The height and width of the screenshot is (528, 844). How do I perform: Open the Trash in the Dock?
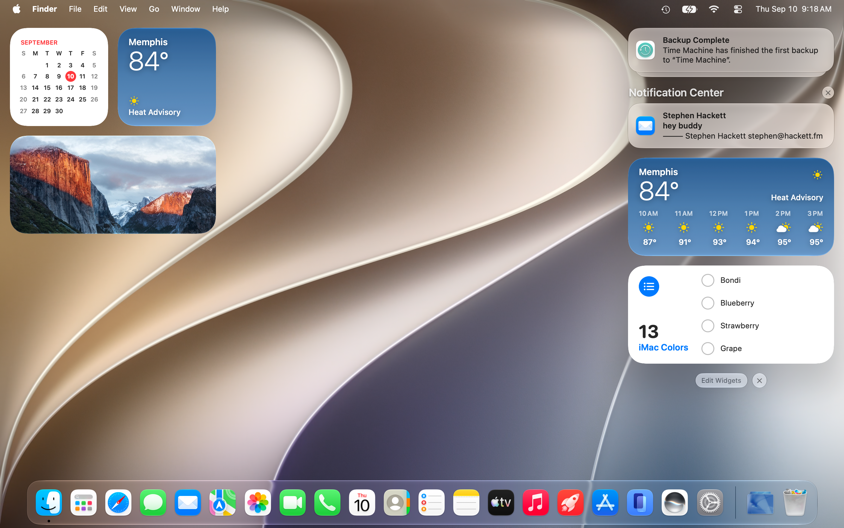coord(795,503)
